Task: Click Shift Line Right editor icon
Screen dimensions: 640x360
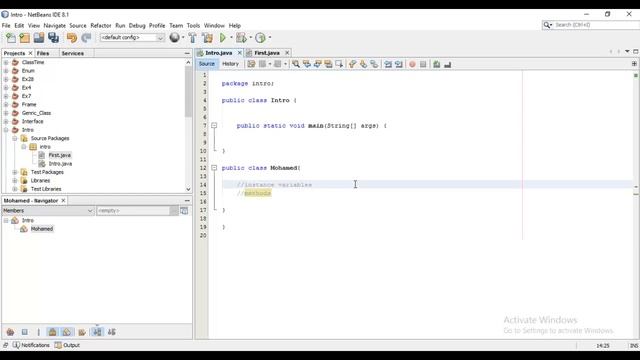Action: point(398,64)
